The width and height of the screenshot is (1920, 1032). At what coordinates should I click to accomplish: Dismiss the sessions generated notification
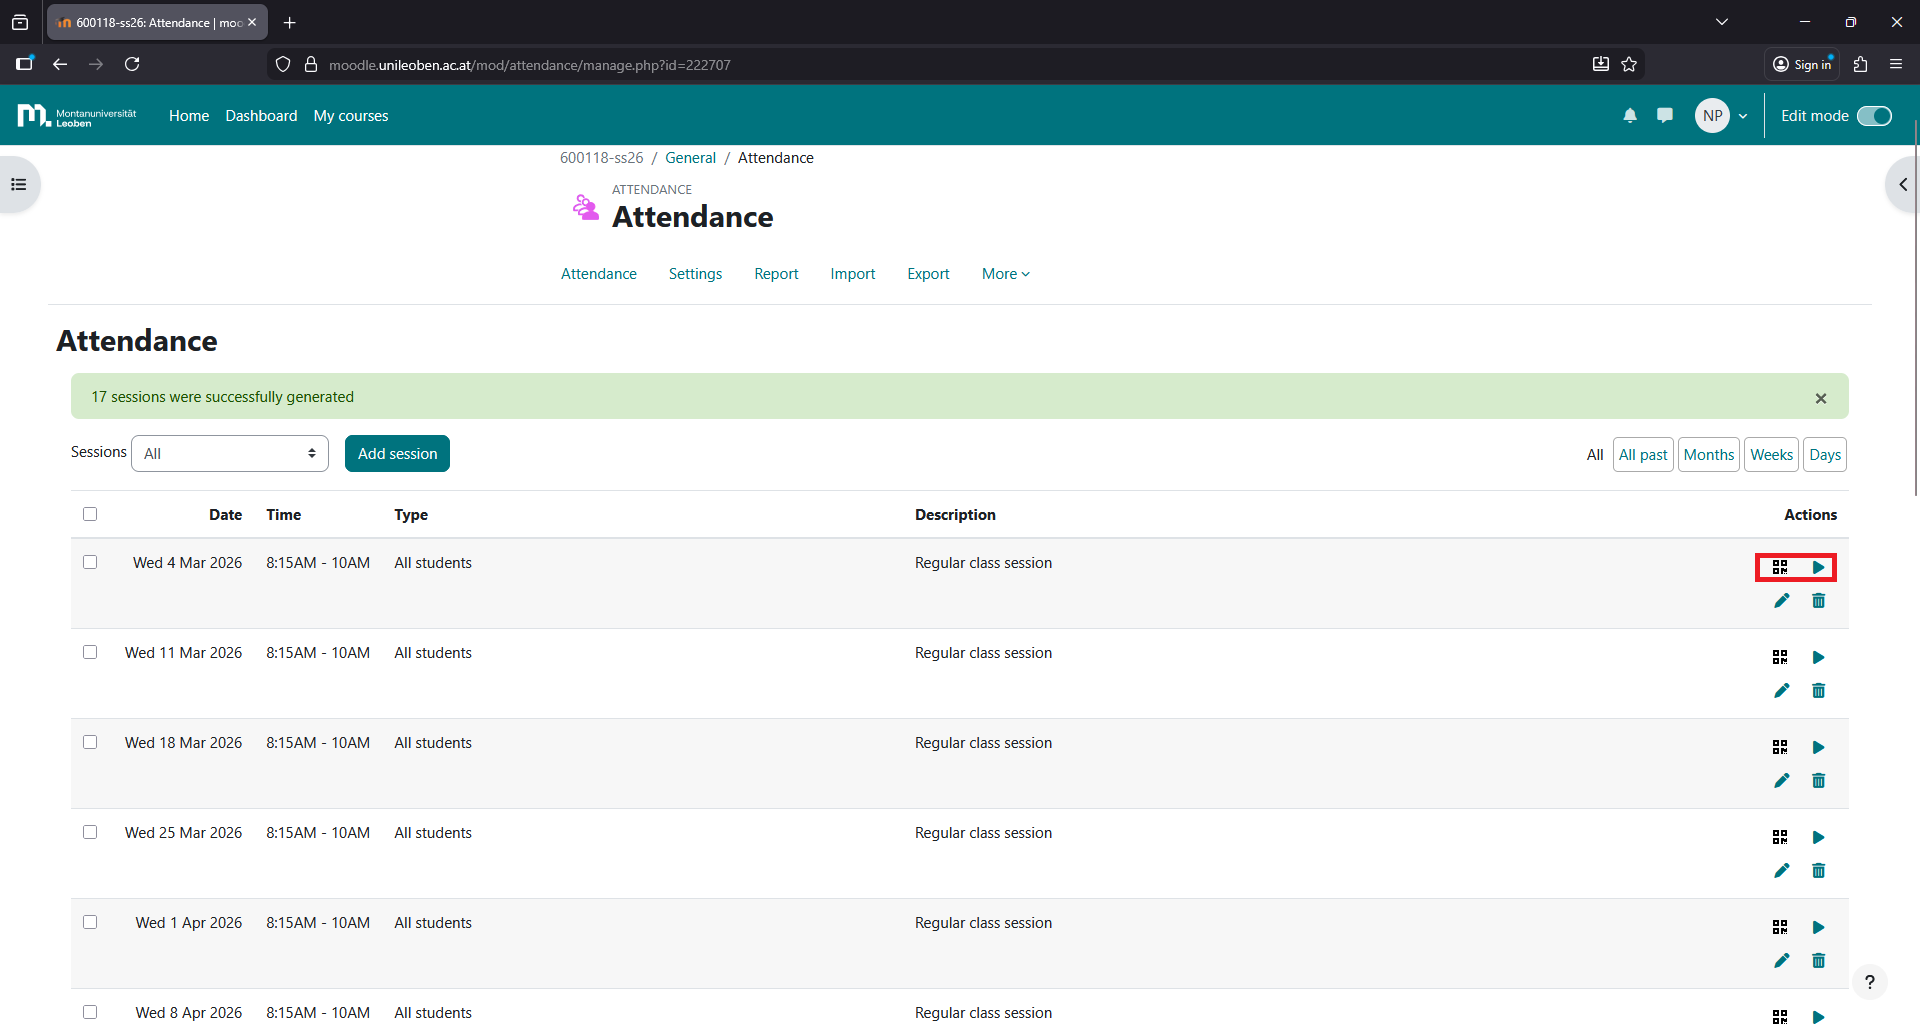1821,398
